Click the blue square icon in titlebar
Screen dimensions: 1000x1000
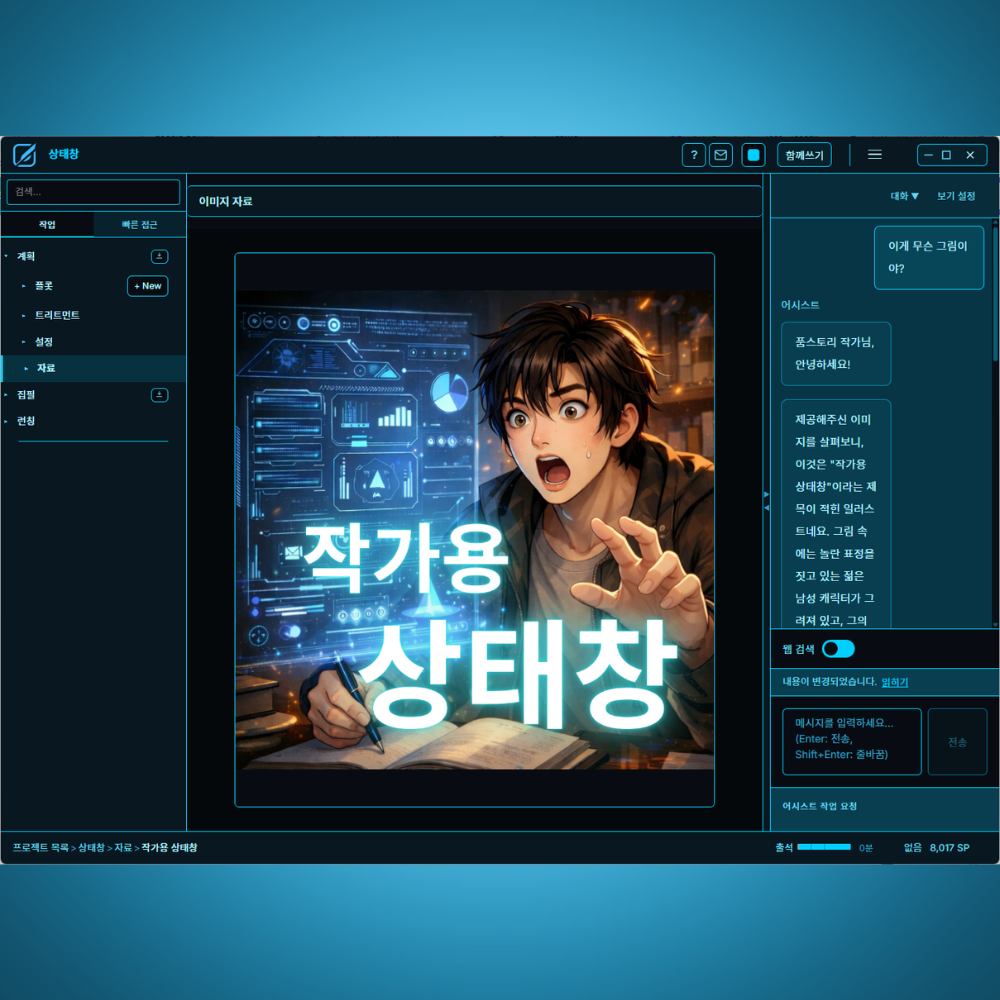tap(753, 154)
